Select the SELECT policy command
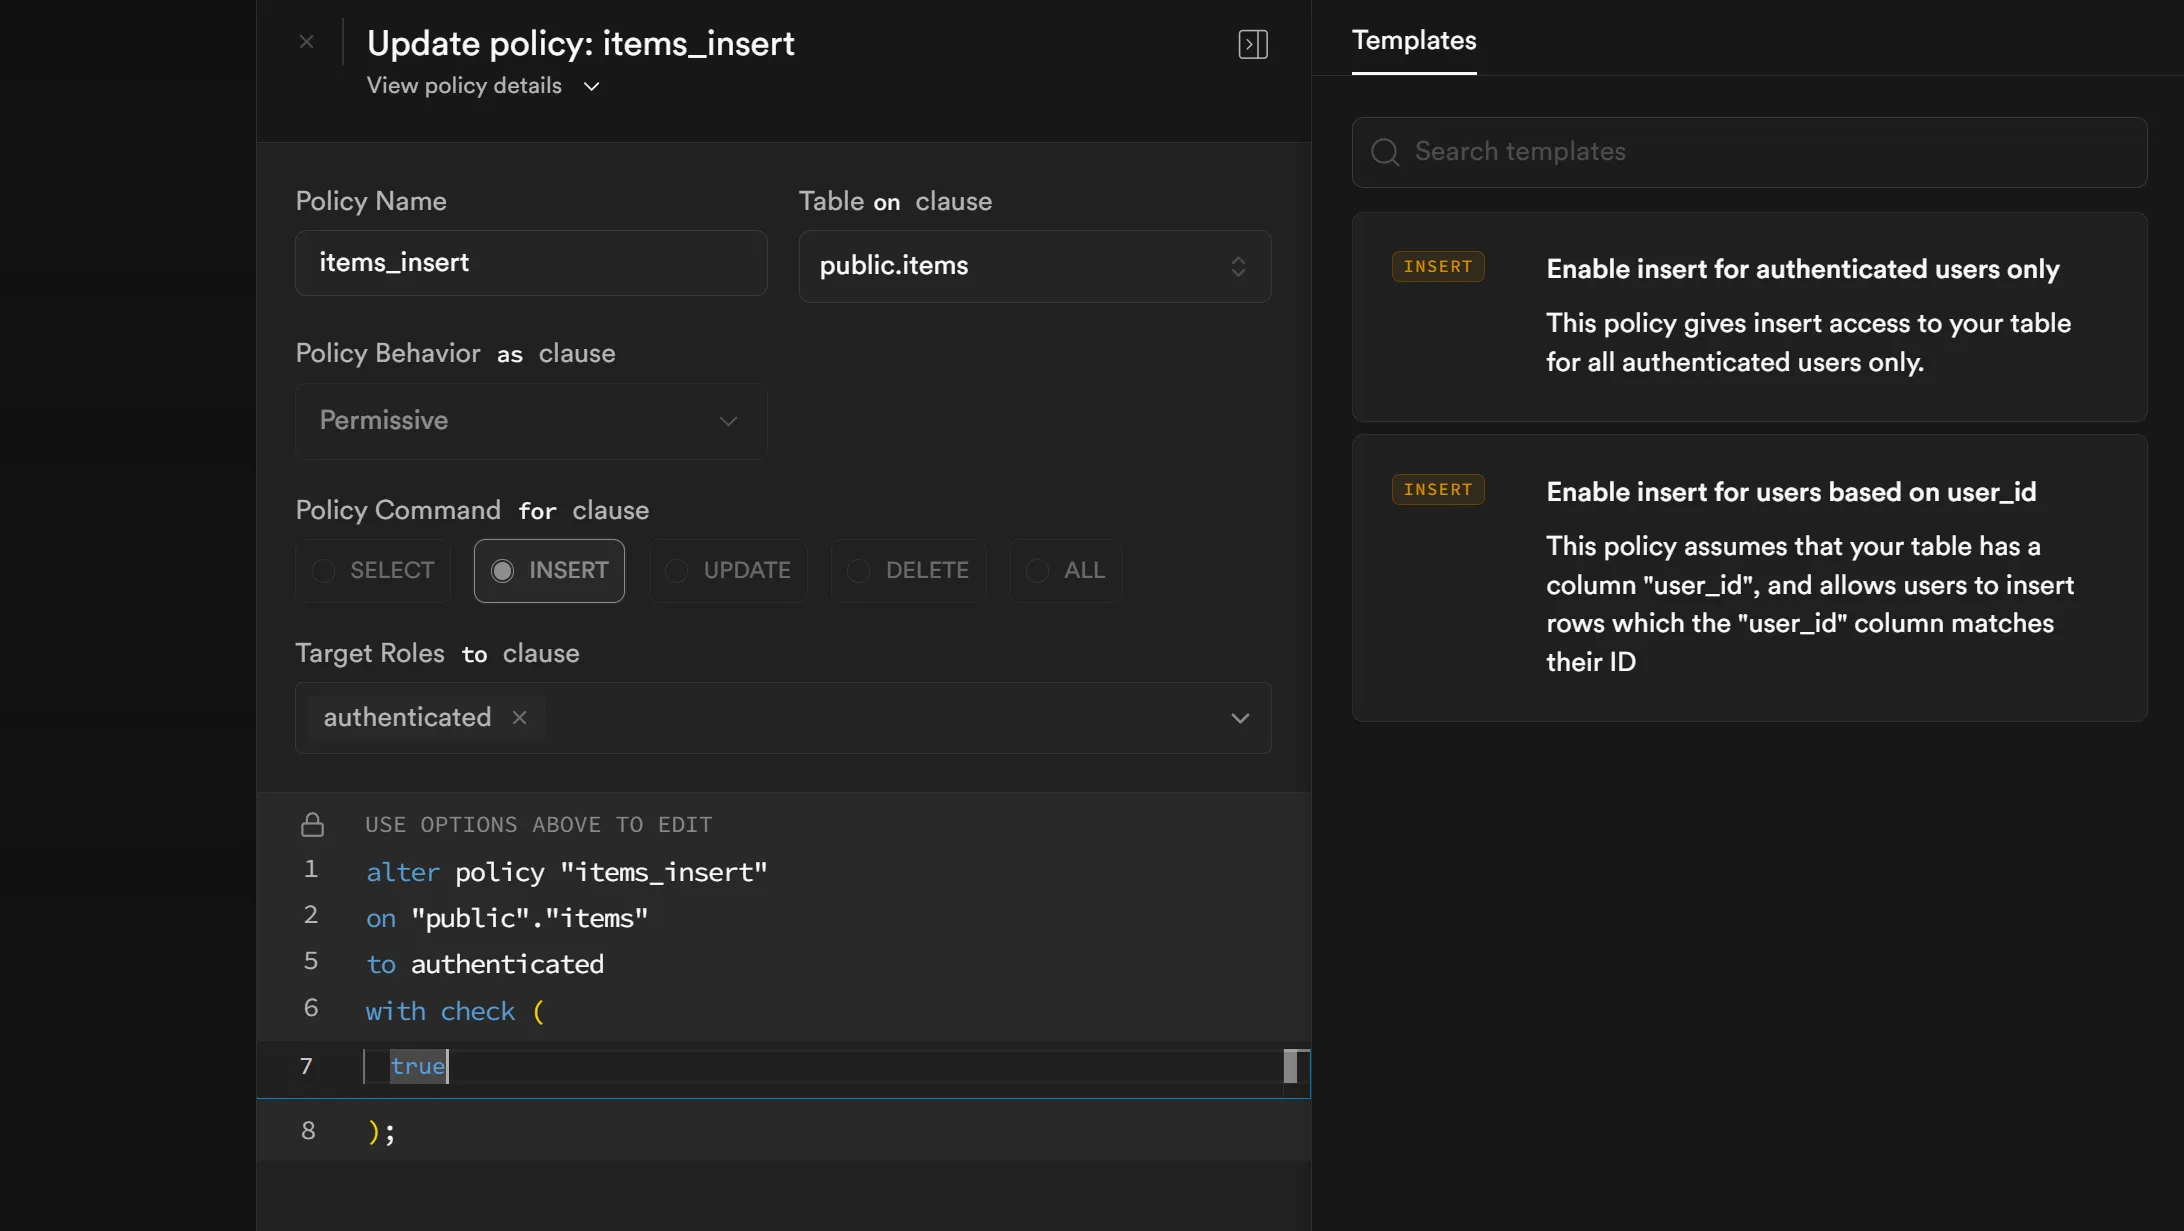Screen dimensions: 2184x1231 [x=373, y=570]
